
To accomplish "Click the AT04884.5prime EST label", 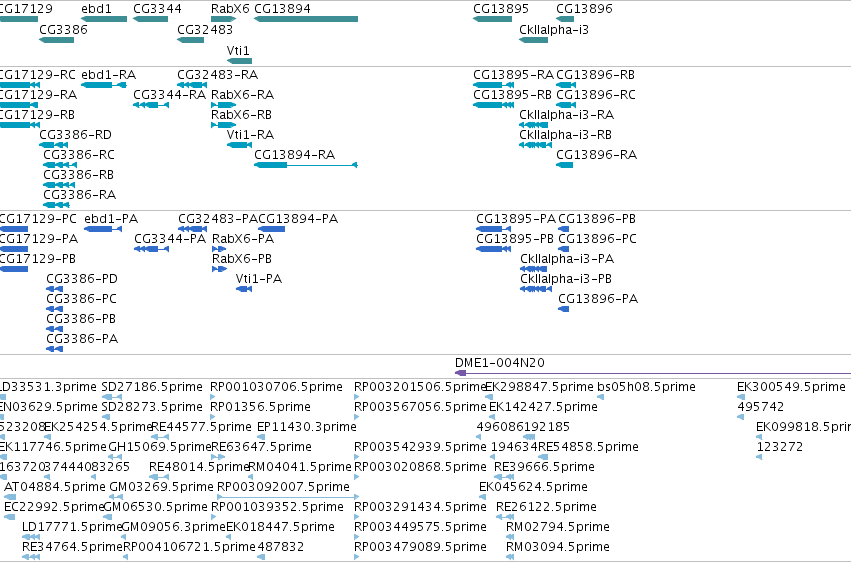I will click(55, 487).
